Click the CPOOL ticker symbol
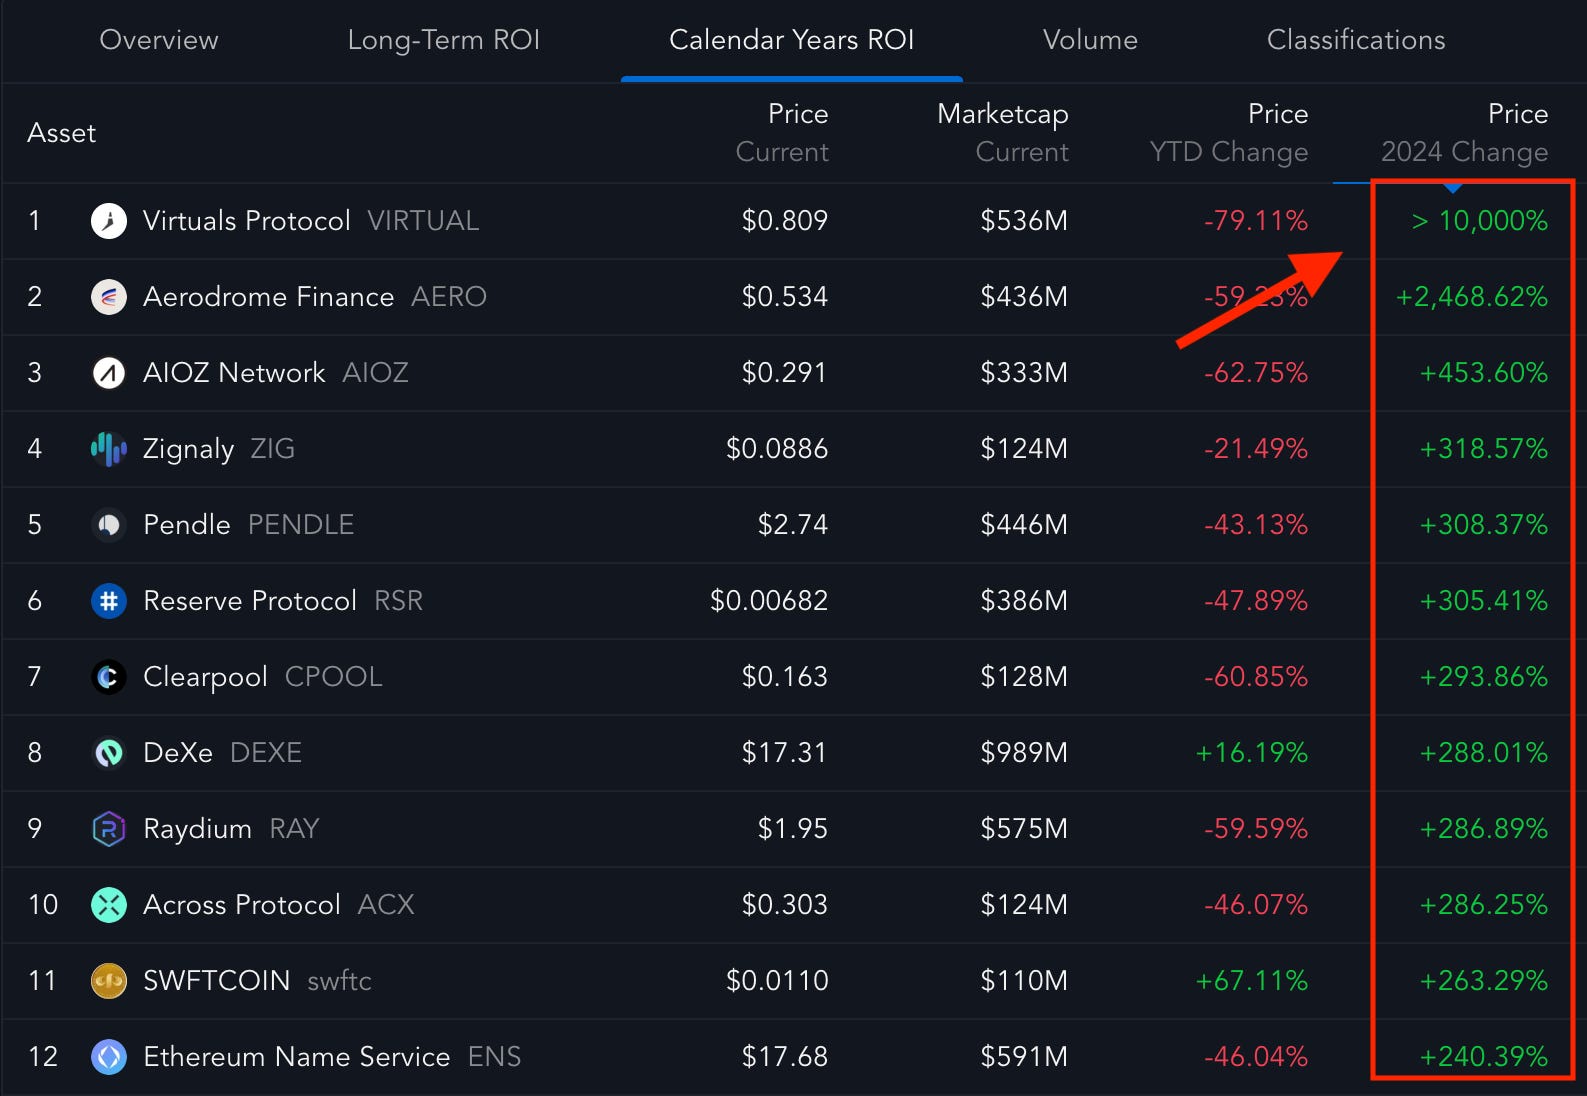 (x=334, y=676)
